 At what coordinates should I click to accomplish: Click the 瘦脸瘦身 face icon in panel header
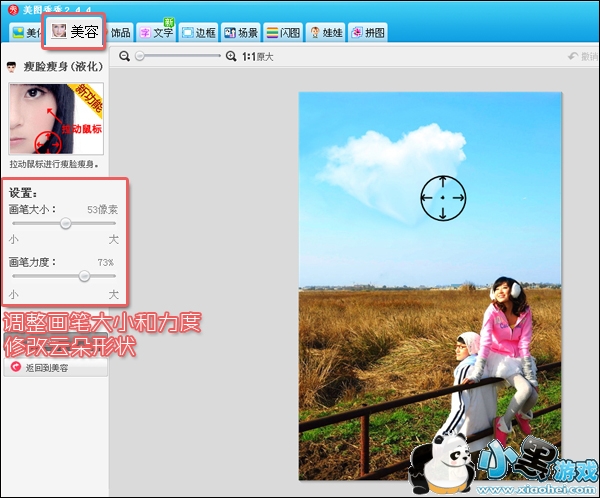11,67
